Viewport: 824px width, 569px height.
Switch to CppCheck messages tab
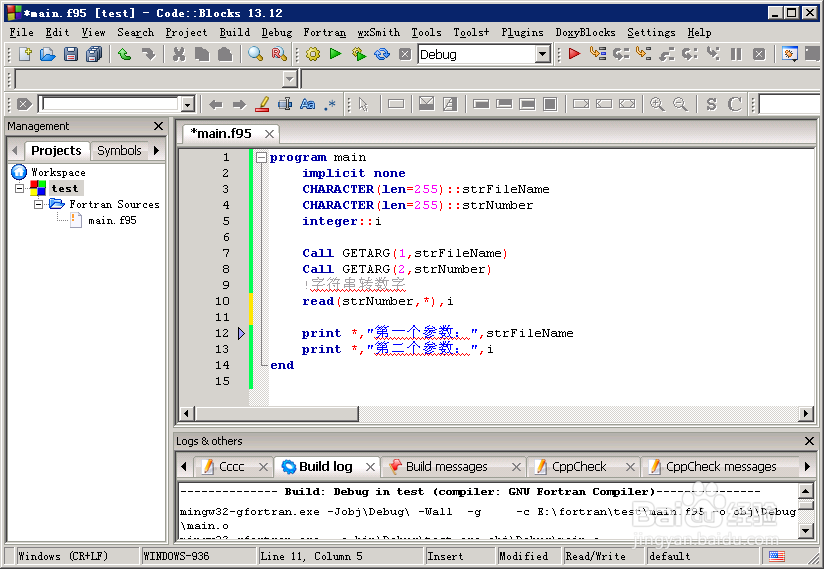[x=721, y=467]
